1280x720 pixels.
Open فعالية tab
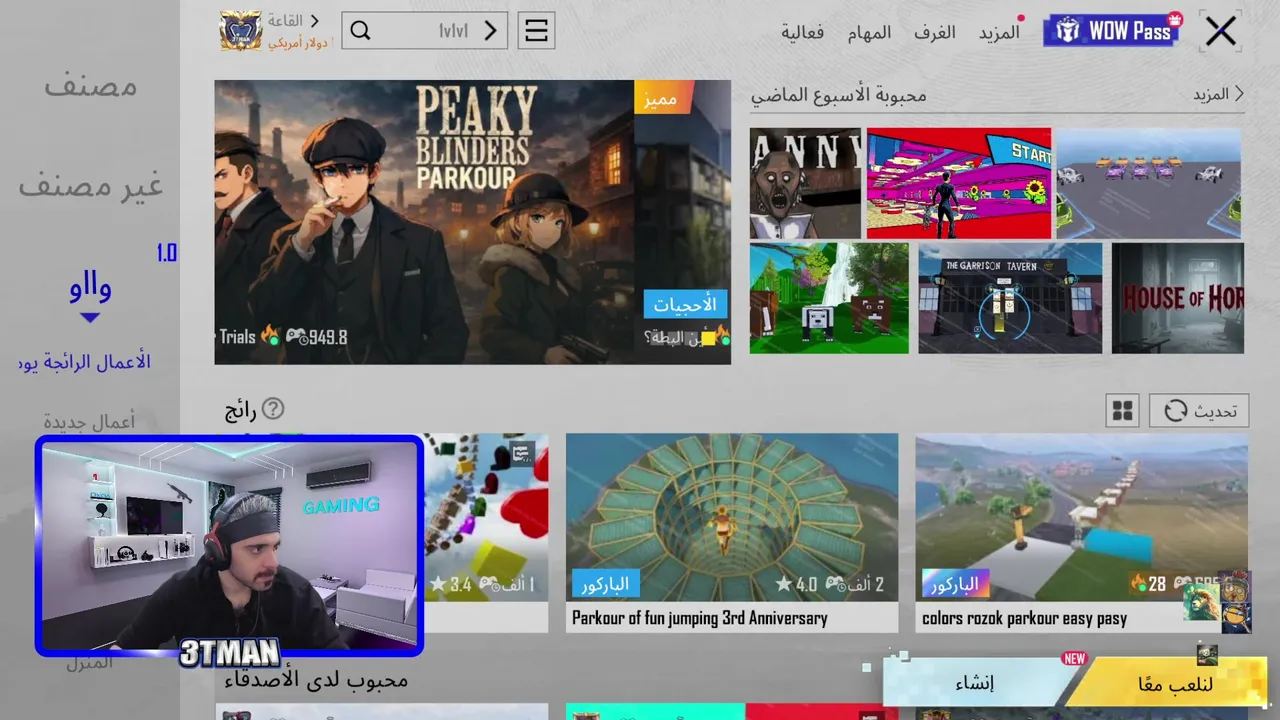tap(803, 32)
